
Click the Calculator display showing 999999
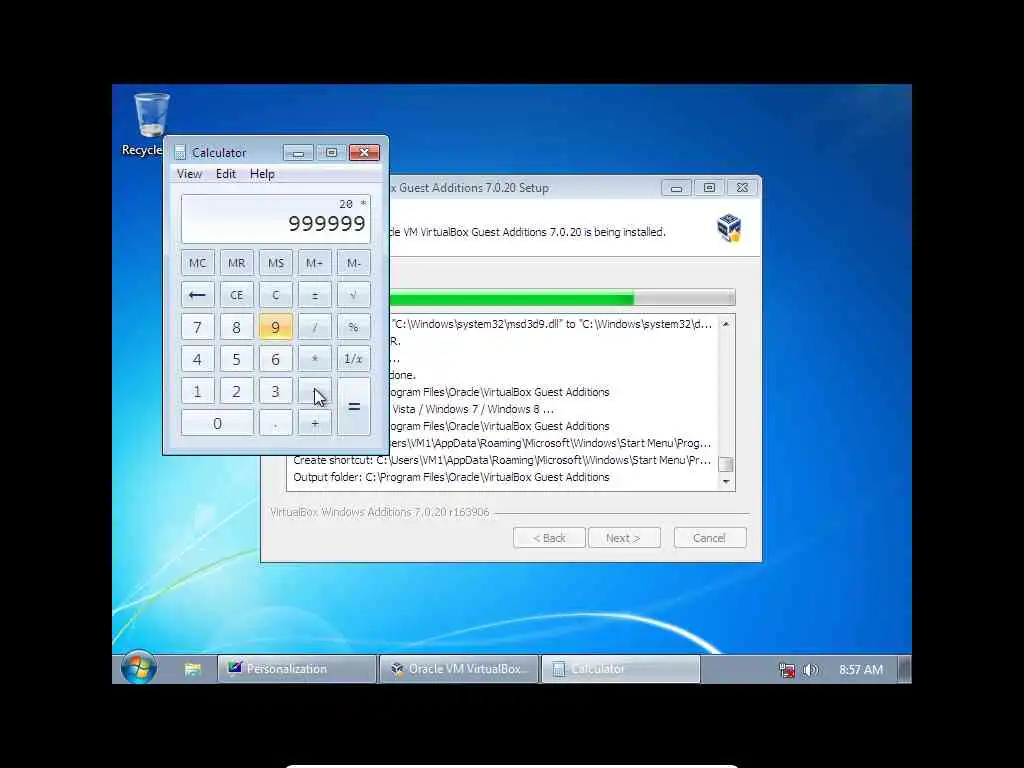tap(276, 219)
